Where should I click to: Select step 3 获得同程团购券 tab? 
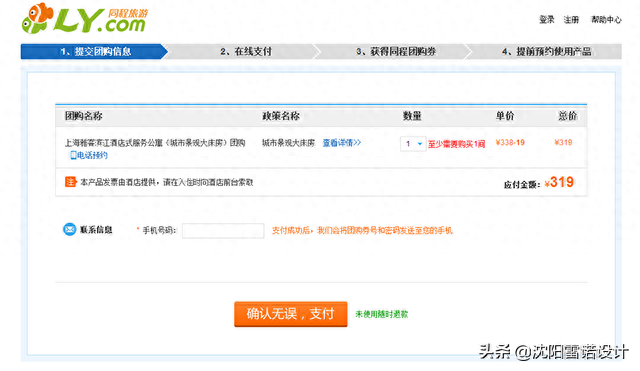(396, 51)
